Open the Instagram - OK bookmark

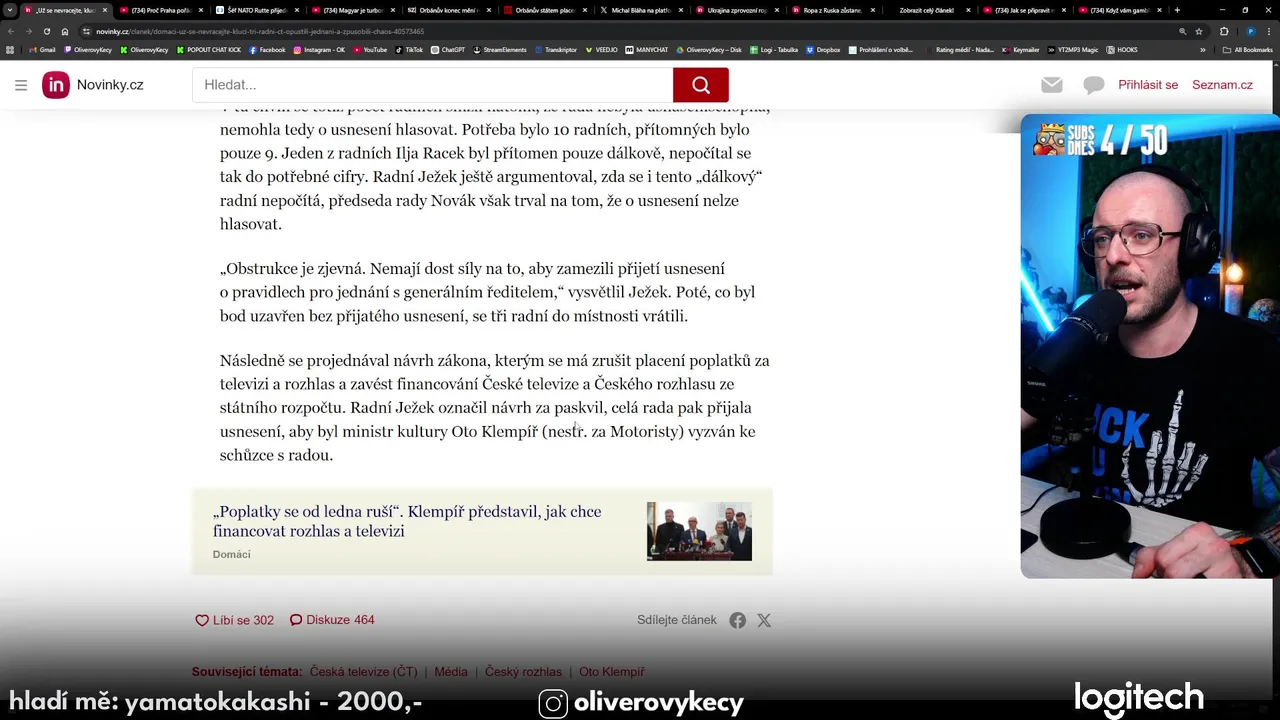pyautogui.click(x=319, y=49)
